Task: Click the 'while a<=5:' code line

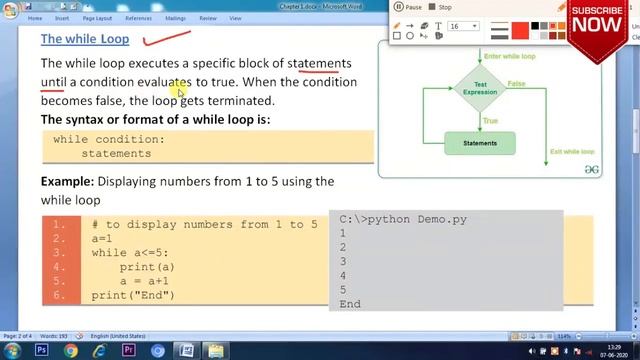Action: pos(130,253)
